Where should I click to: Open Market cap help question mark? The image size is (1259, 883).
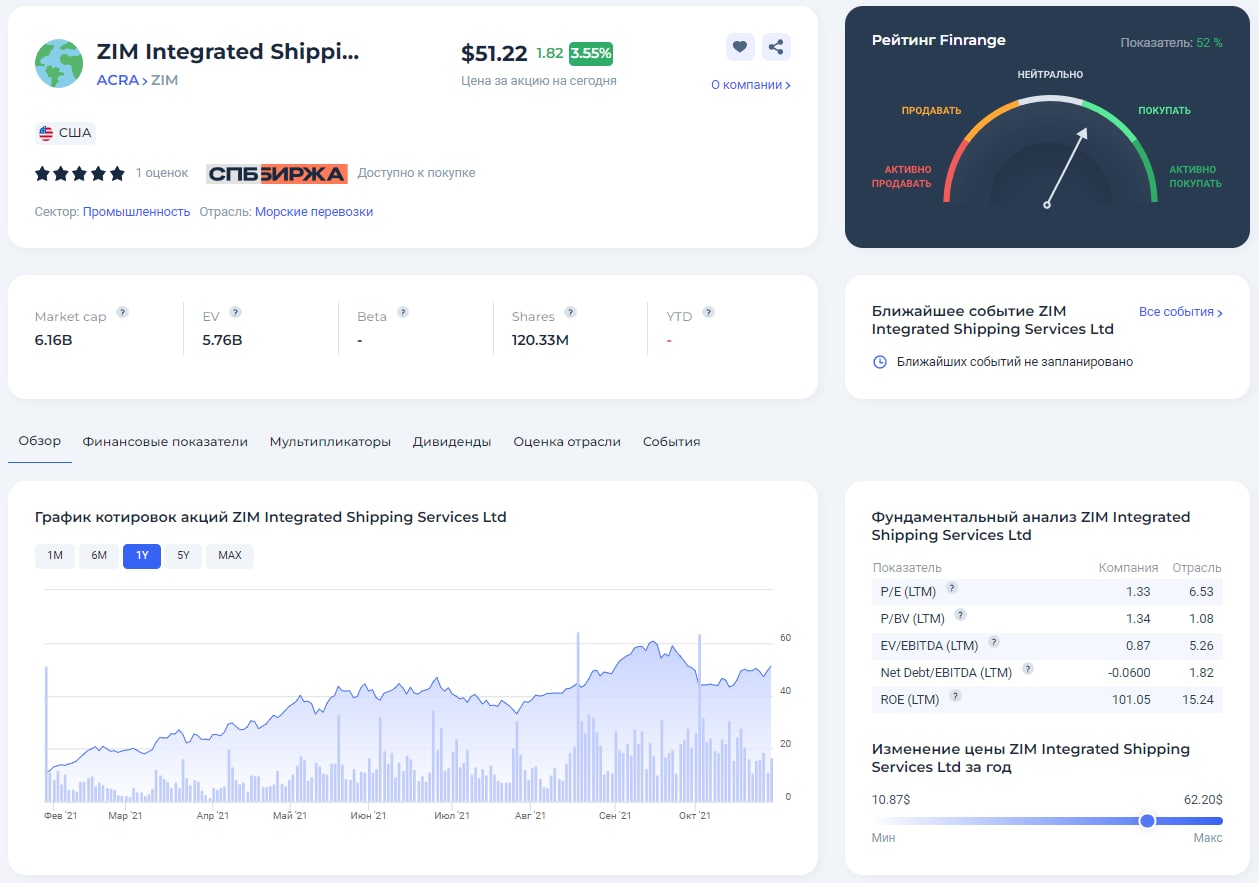click(x=122, y=312)
